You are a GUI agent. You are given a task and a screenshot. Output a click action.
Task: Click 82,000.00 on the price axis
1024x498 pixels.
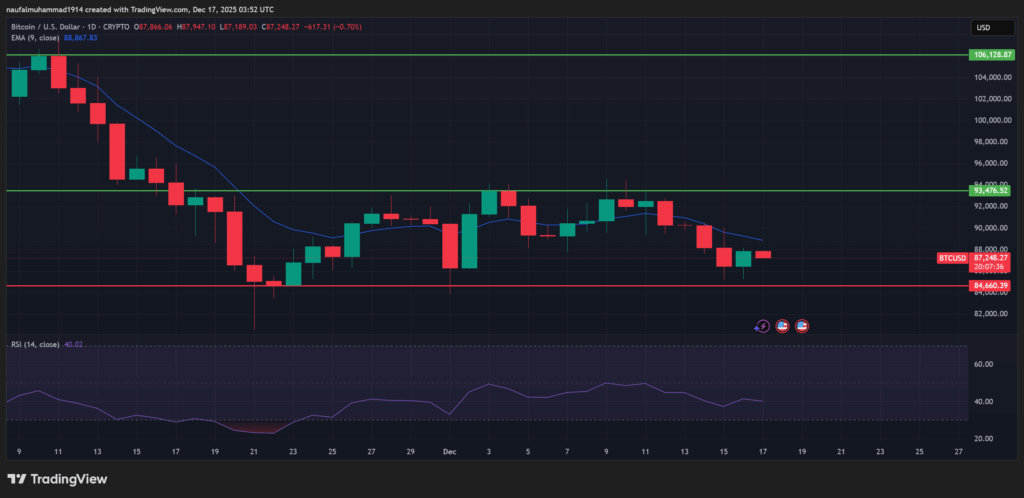993,314
